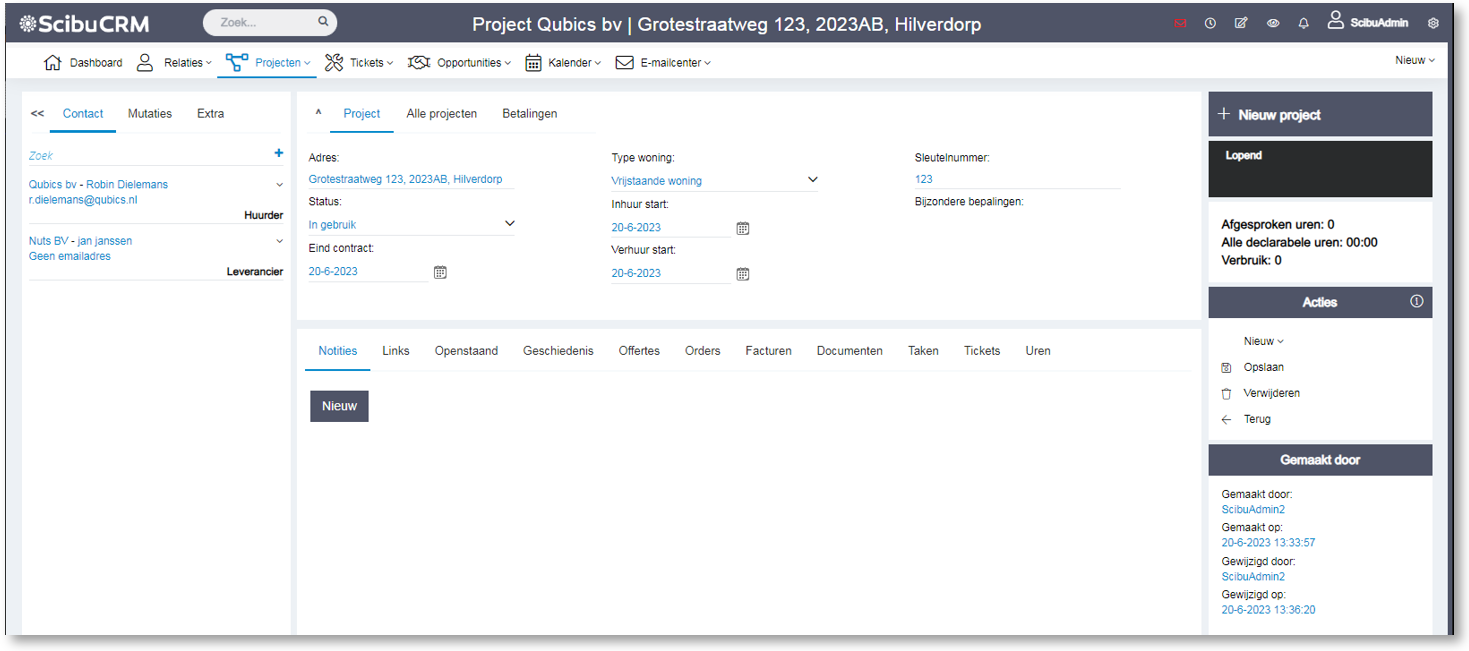Click the Eind contract date field
This screenshot has width=1469, height=651.
(x=368, y=271)
